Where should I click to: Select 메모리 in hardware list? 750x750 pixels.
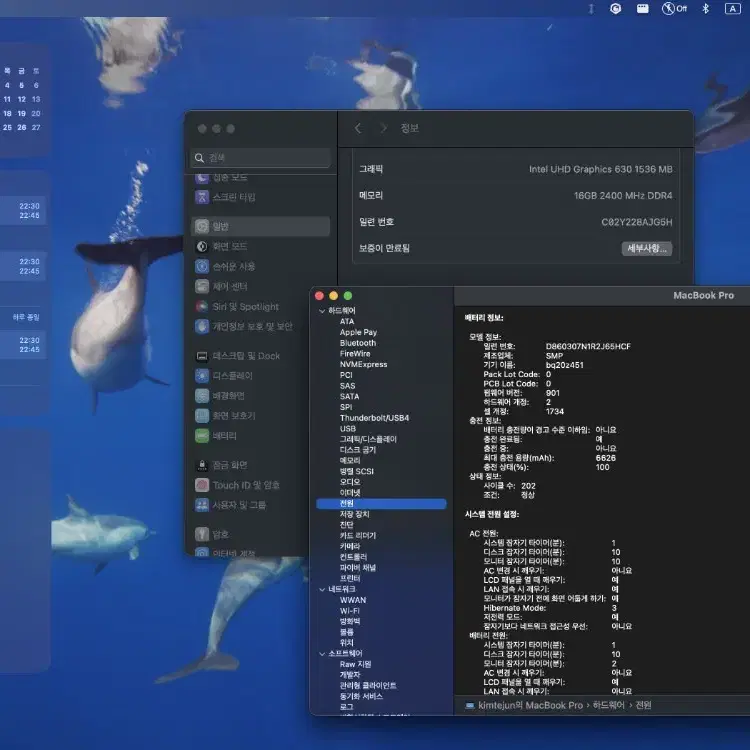(x=350, y=461)
